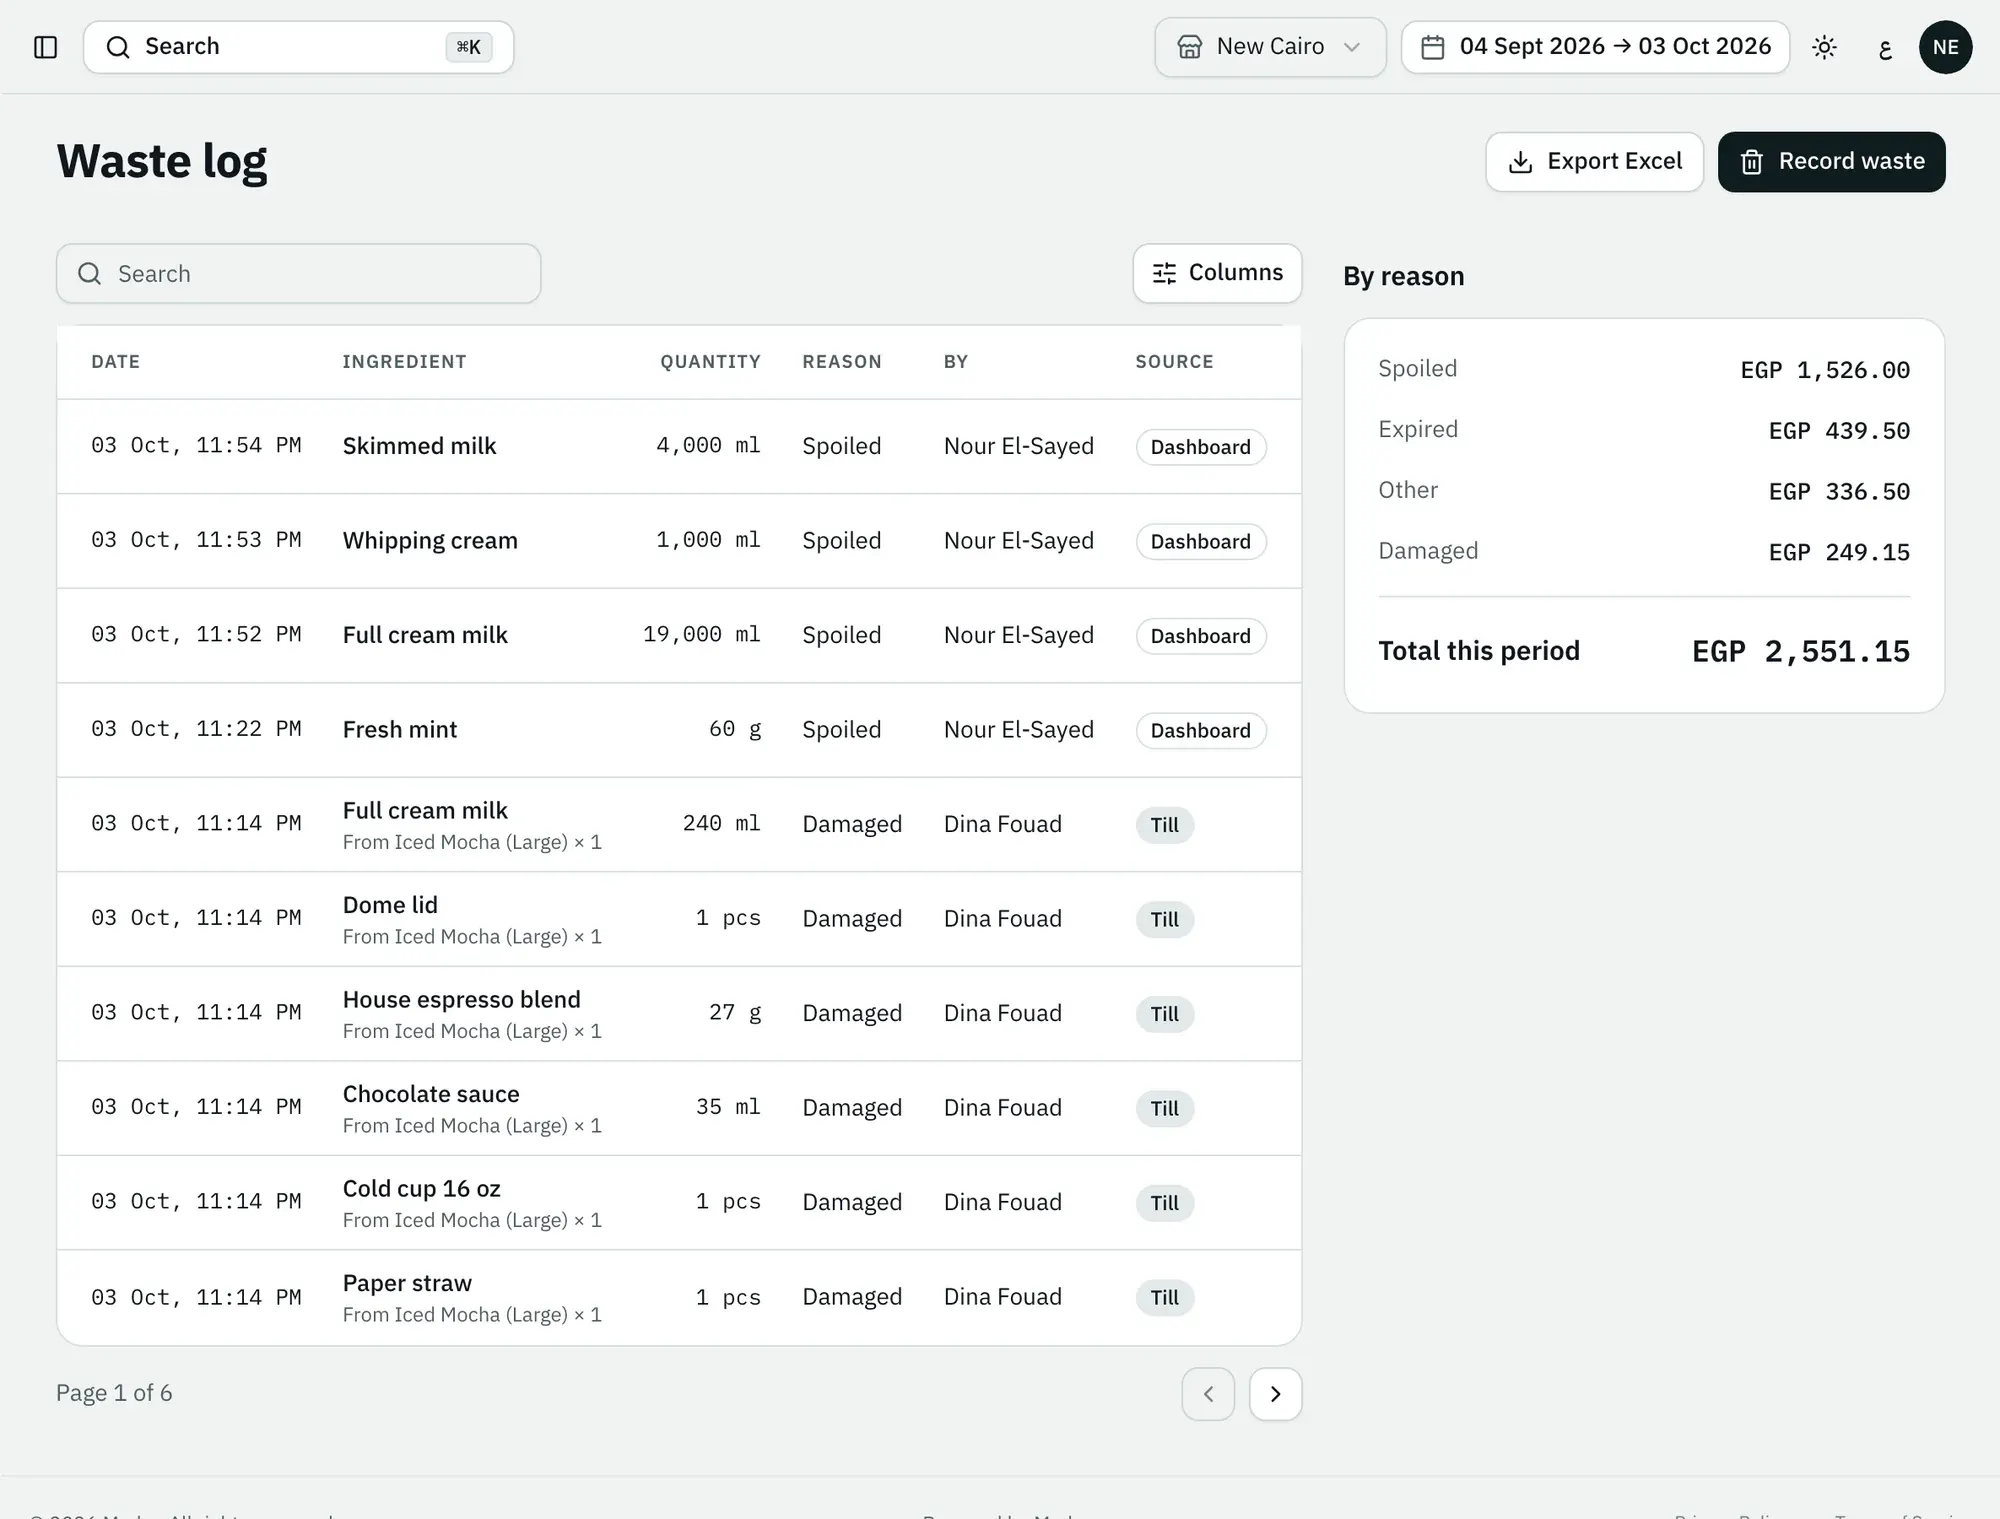
Task: Click the Till badge in Dome lid row
Action: tap(1164, 920)
